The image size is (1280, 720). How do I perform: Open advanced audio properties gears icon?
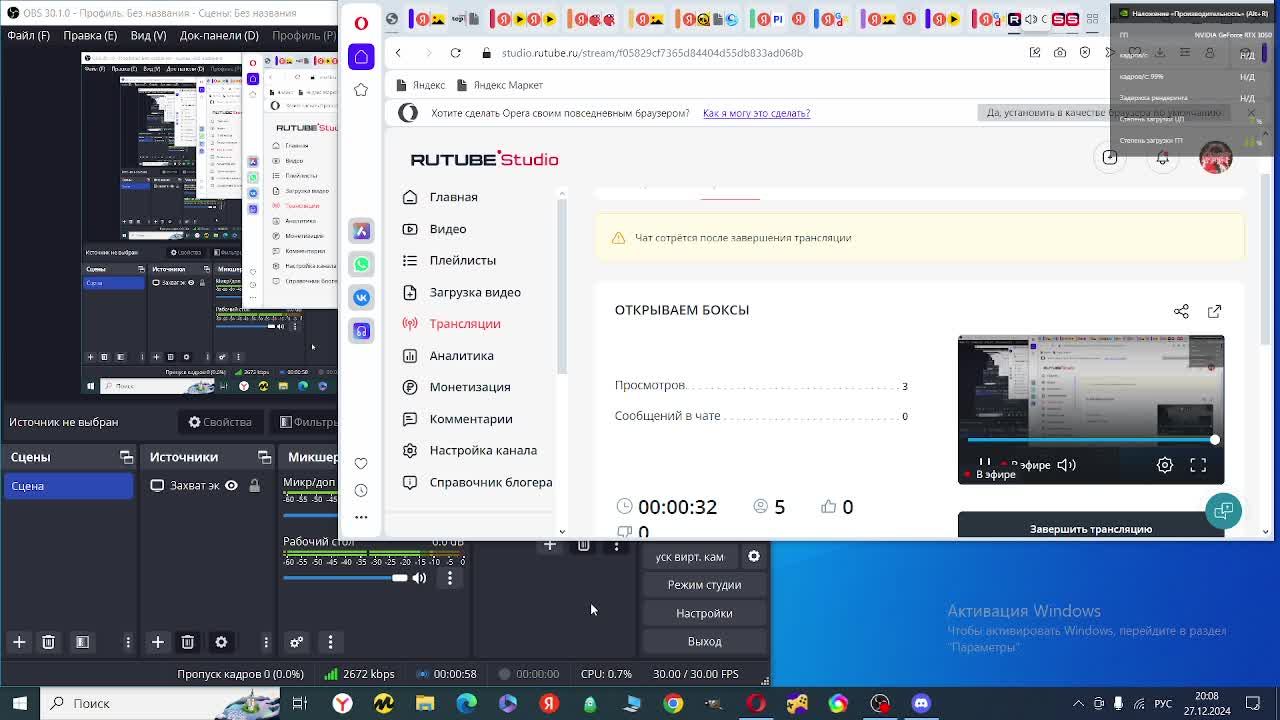tap(296, 642)
